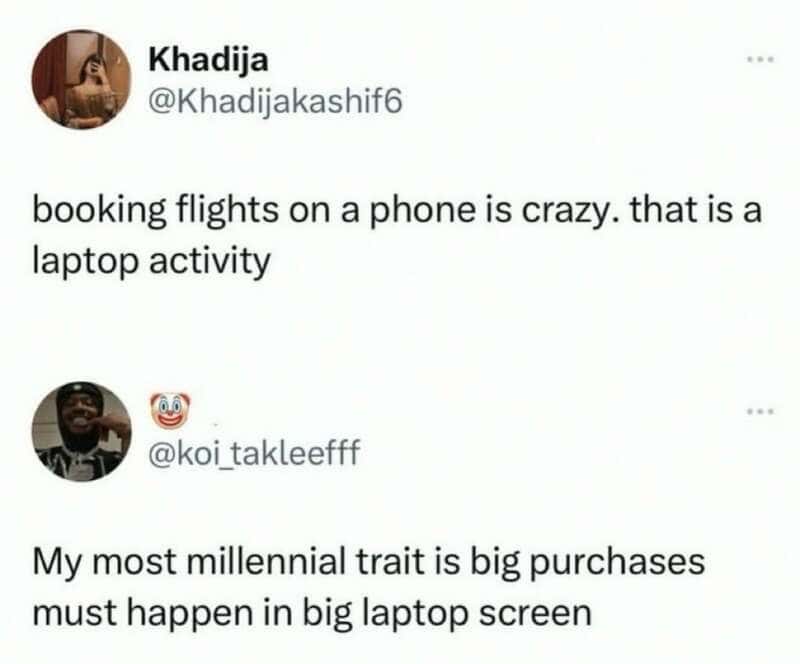Click the words "laptop activity"
This screenshot has height=664, width=800.
[151, 262]
